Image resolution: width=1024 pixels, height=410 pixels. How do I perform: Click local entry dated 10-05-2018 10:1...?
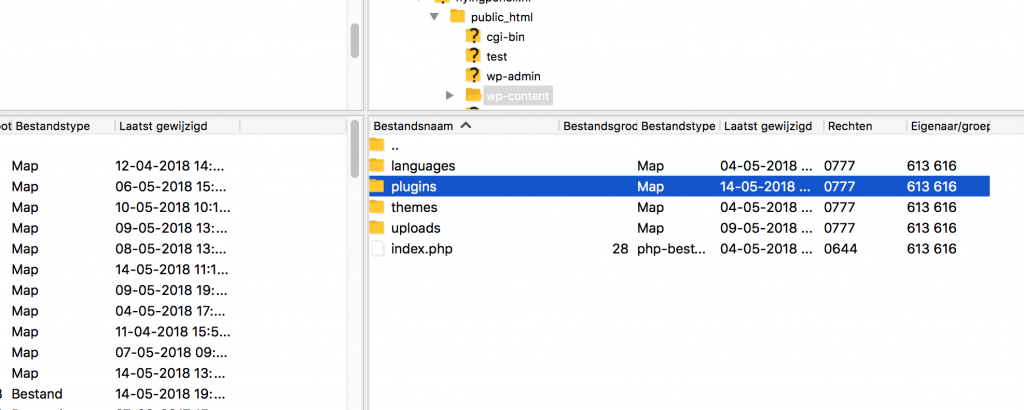(175, 208)
